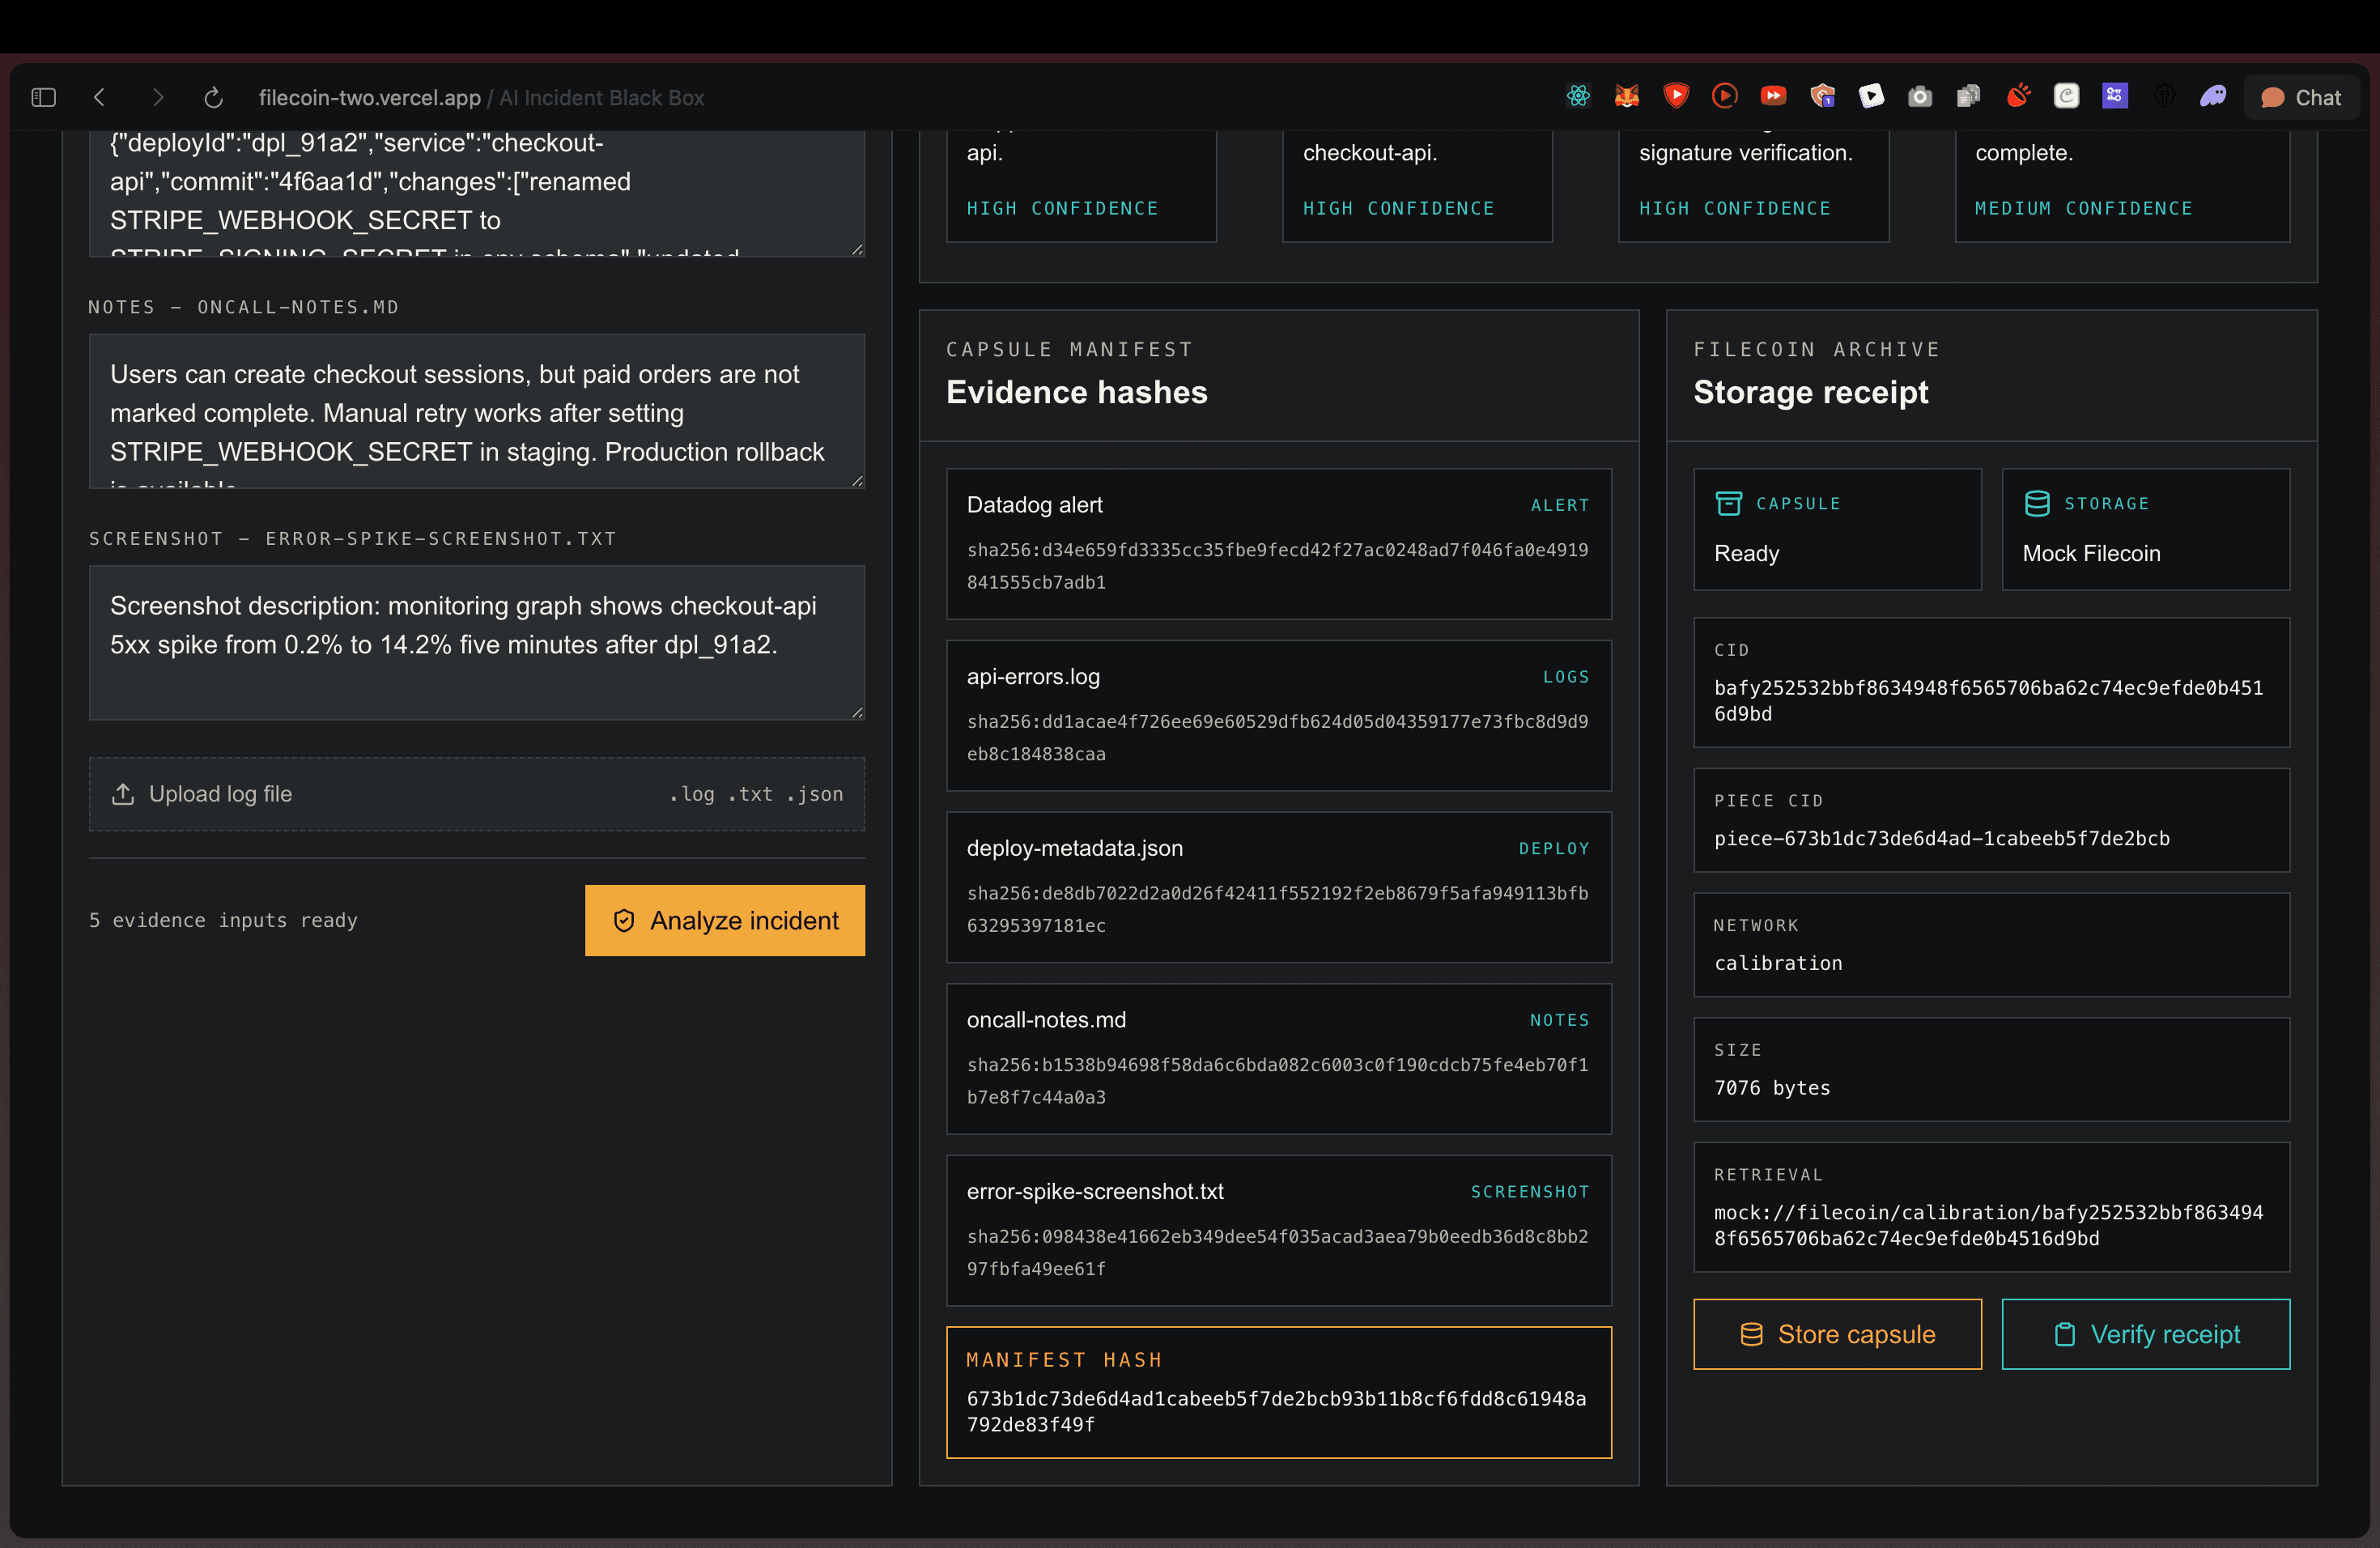Open the red shield play extension
Image resolution: width=2380 pixels, height=1548 pixels.
[1676, 96]
